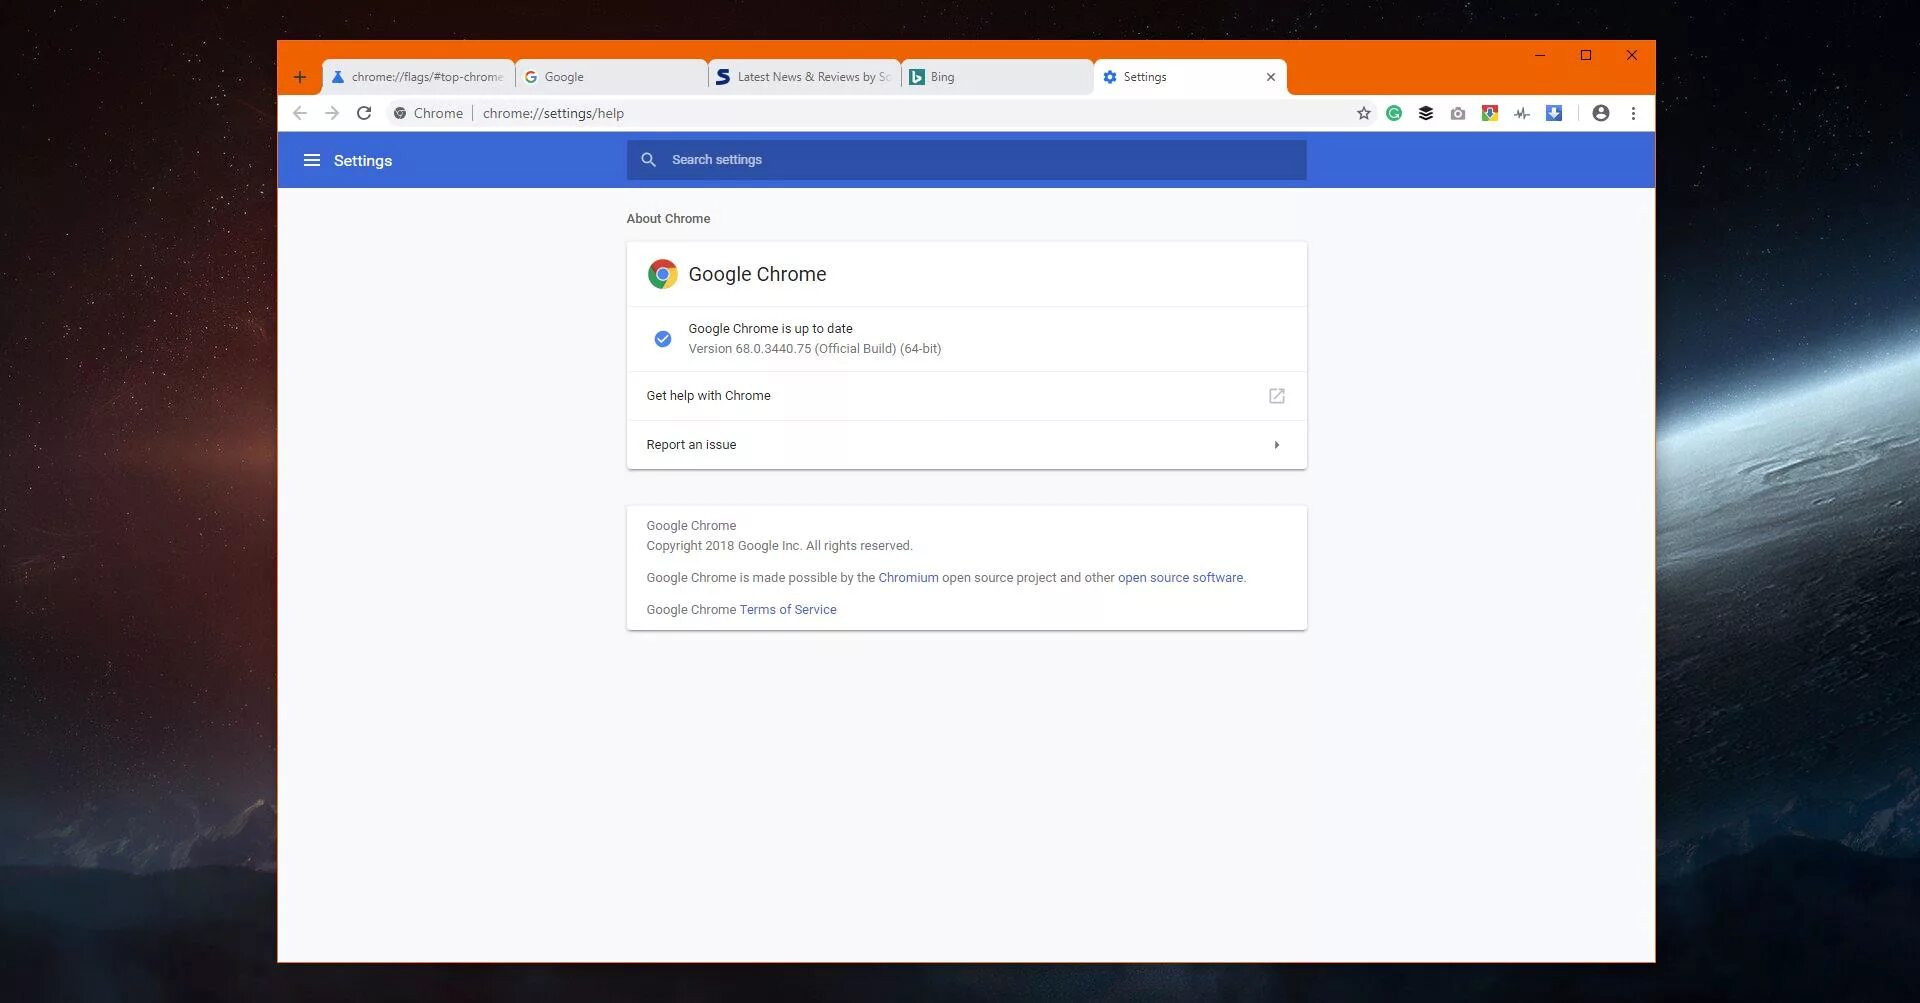Open the Terms of Service link
The image size is (1920, 1003).
[788, 610]
